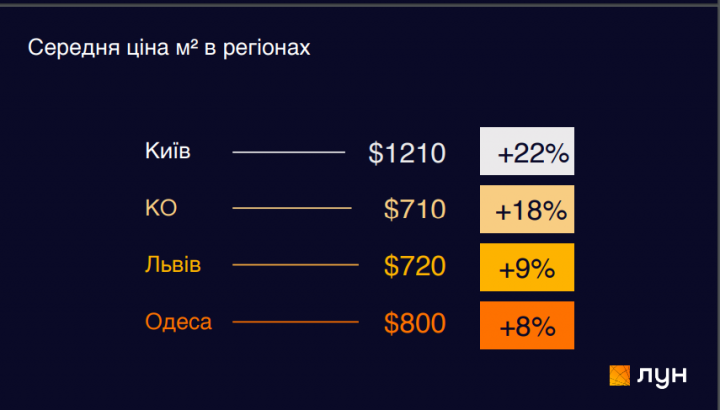Select the Київ region label

[x=168, y=152]
